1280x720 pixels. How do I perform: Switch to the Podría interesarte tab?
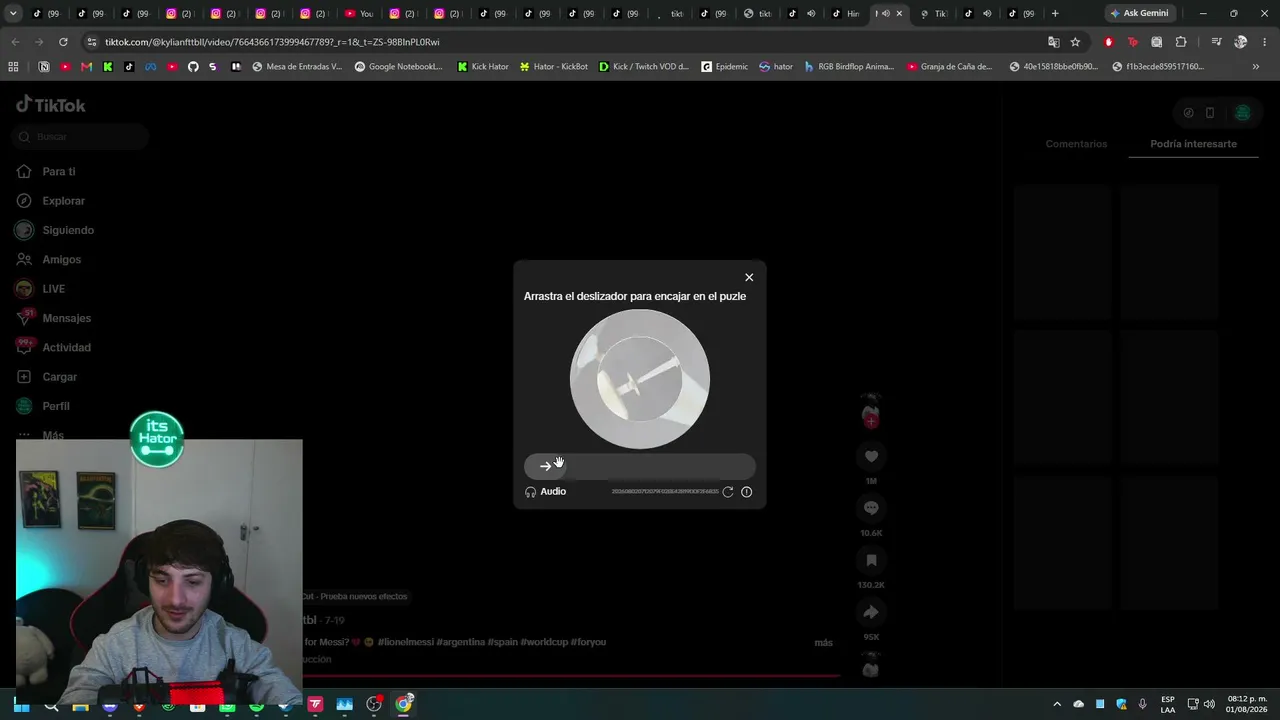click(x=1193, y=144)
